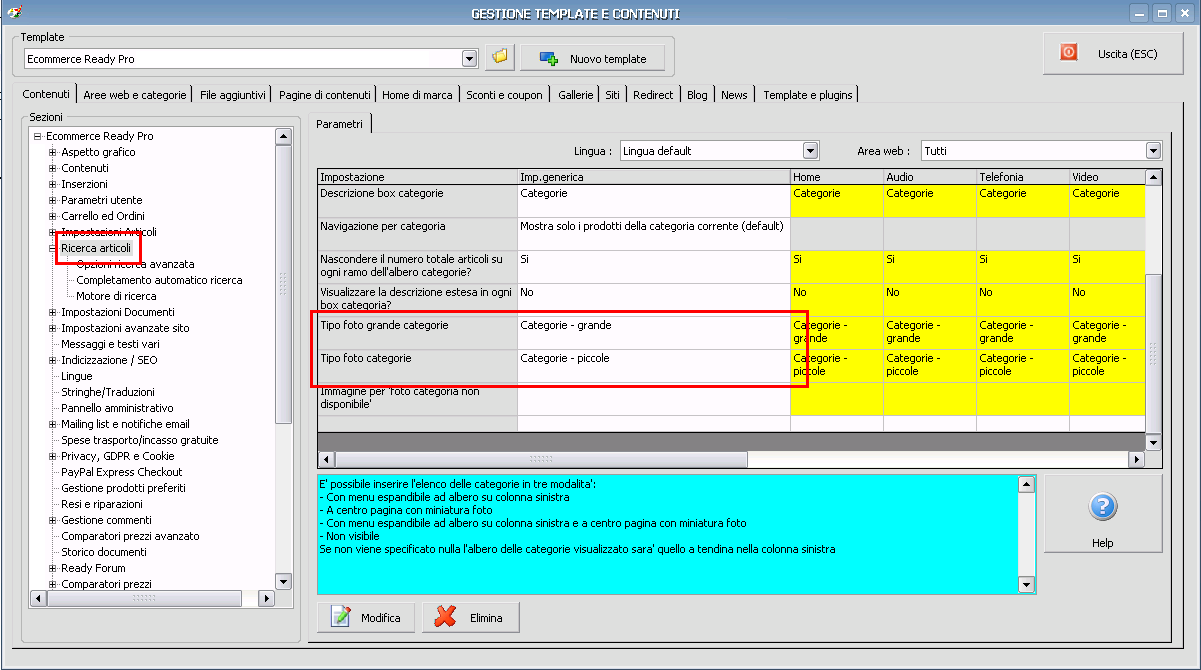Click the blue Help question mark icon
Image resolution: width=1201 pixels, height=670 pixels.
(1102, 507)
